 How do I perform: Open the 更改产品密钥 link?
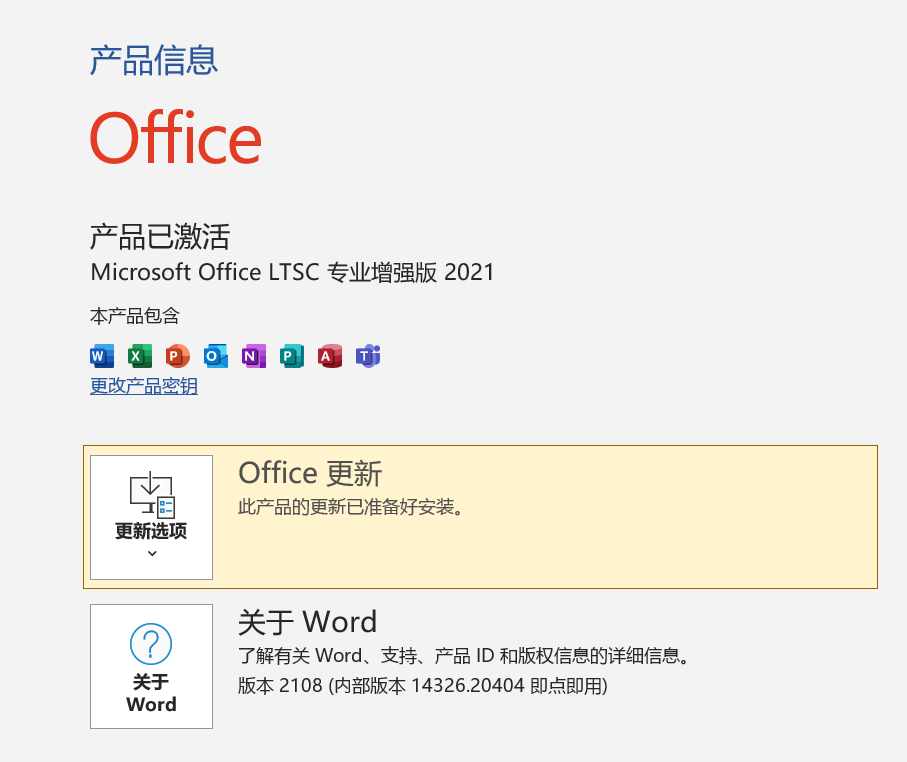point(144,386)
